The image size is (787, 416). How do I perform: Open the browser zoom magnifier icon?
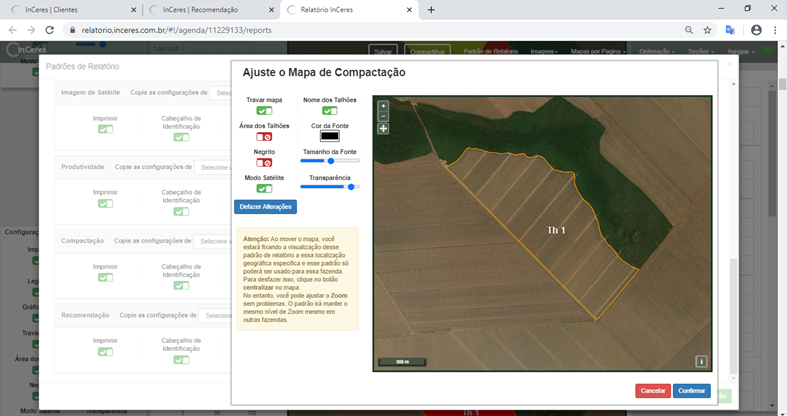(689, 30)
